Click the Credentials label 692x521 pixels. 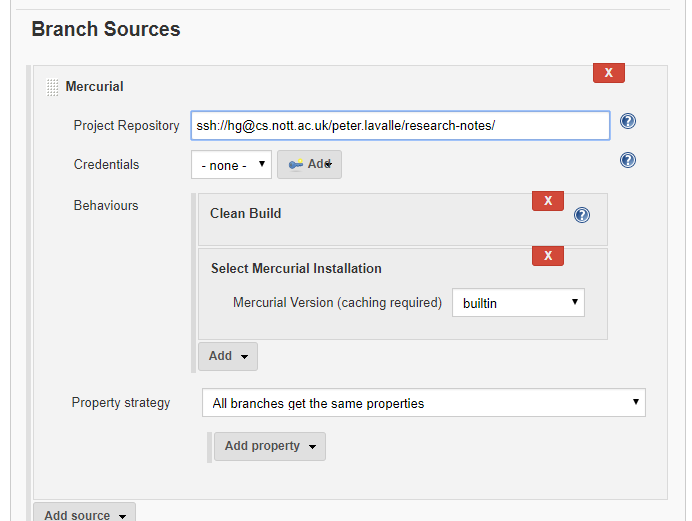coord(106,165)
